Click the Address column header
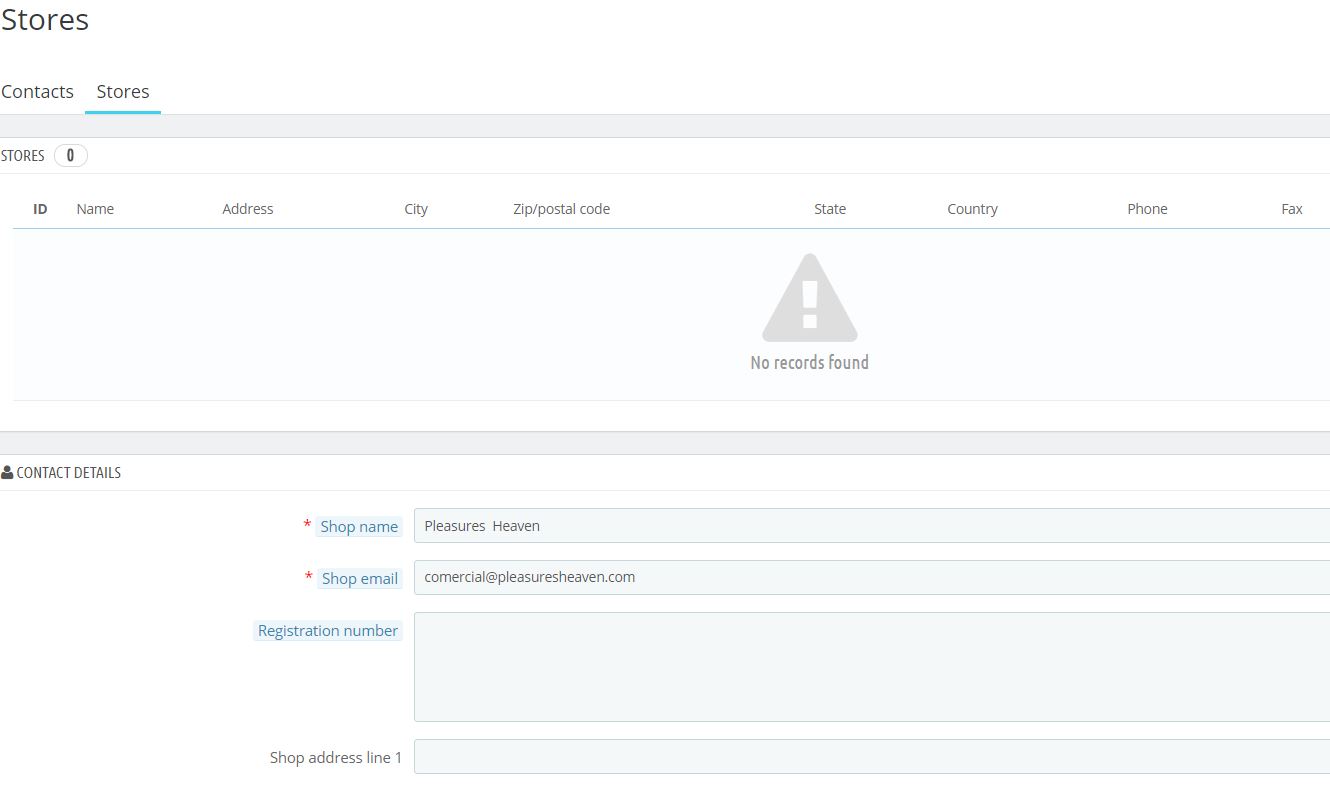This screenshot has width=1330, height=785. (x=248, y=209)
